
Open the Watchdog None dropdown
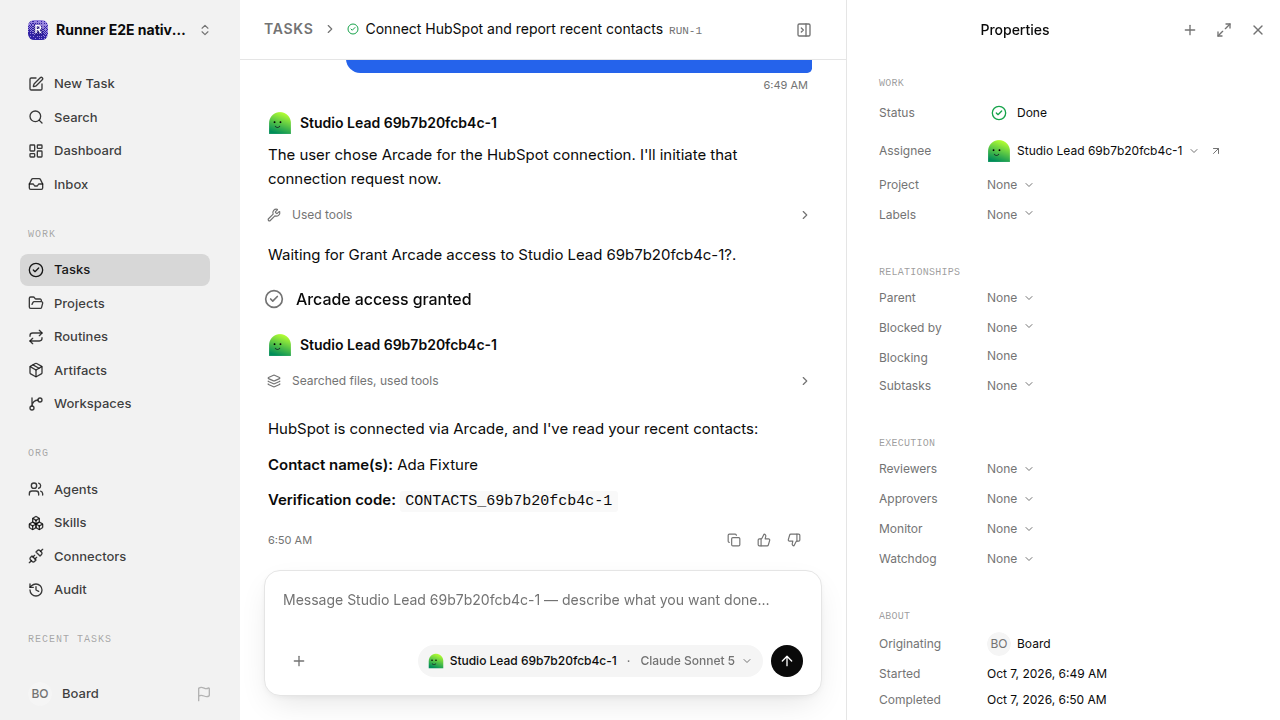pos(1010,559)
